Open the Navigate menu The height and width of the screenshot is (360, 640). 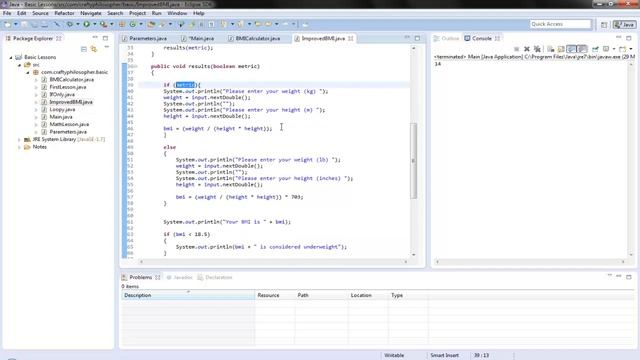pos(91,13)
